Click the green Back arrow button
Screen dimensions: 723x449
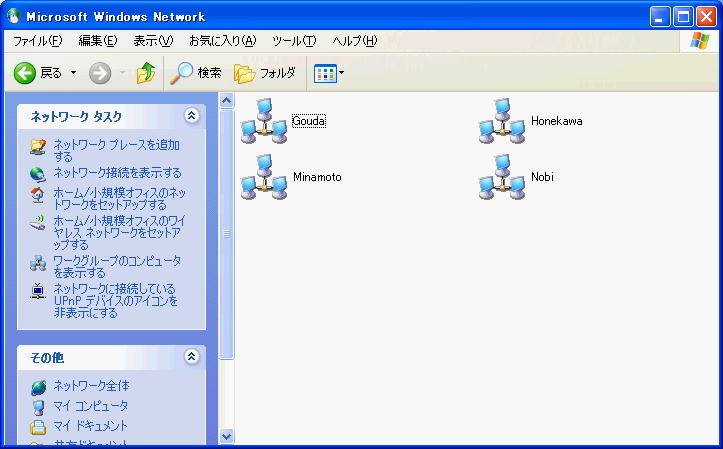click(x=26, y=73)
